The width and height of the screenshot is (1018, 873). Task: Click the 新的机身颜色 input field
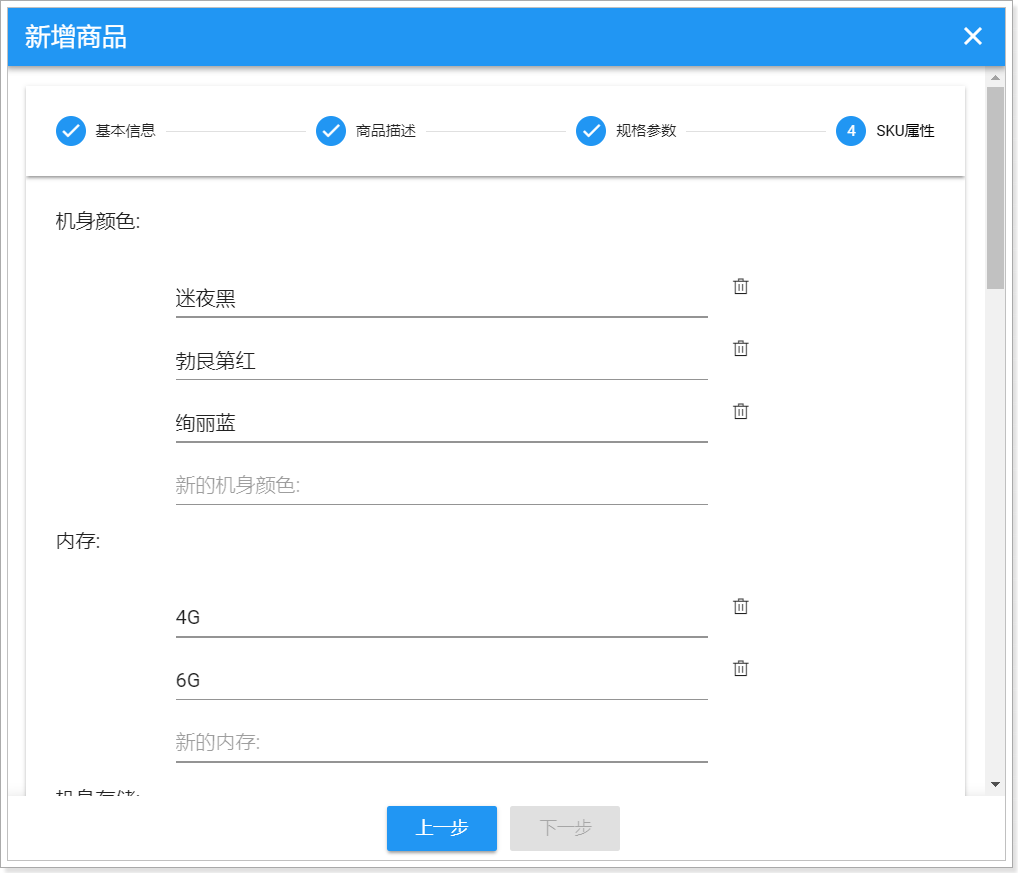click(440, 486)
